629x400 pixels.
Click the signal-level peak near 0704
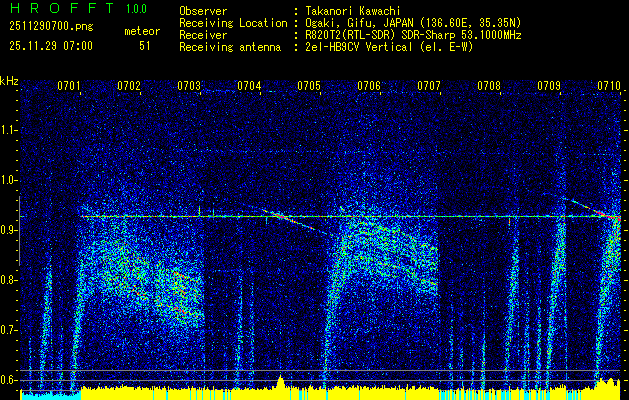point(280,381)
